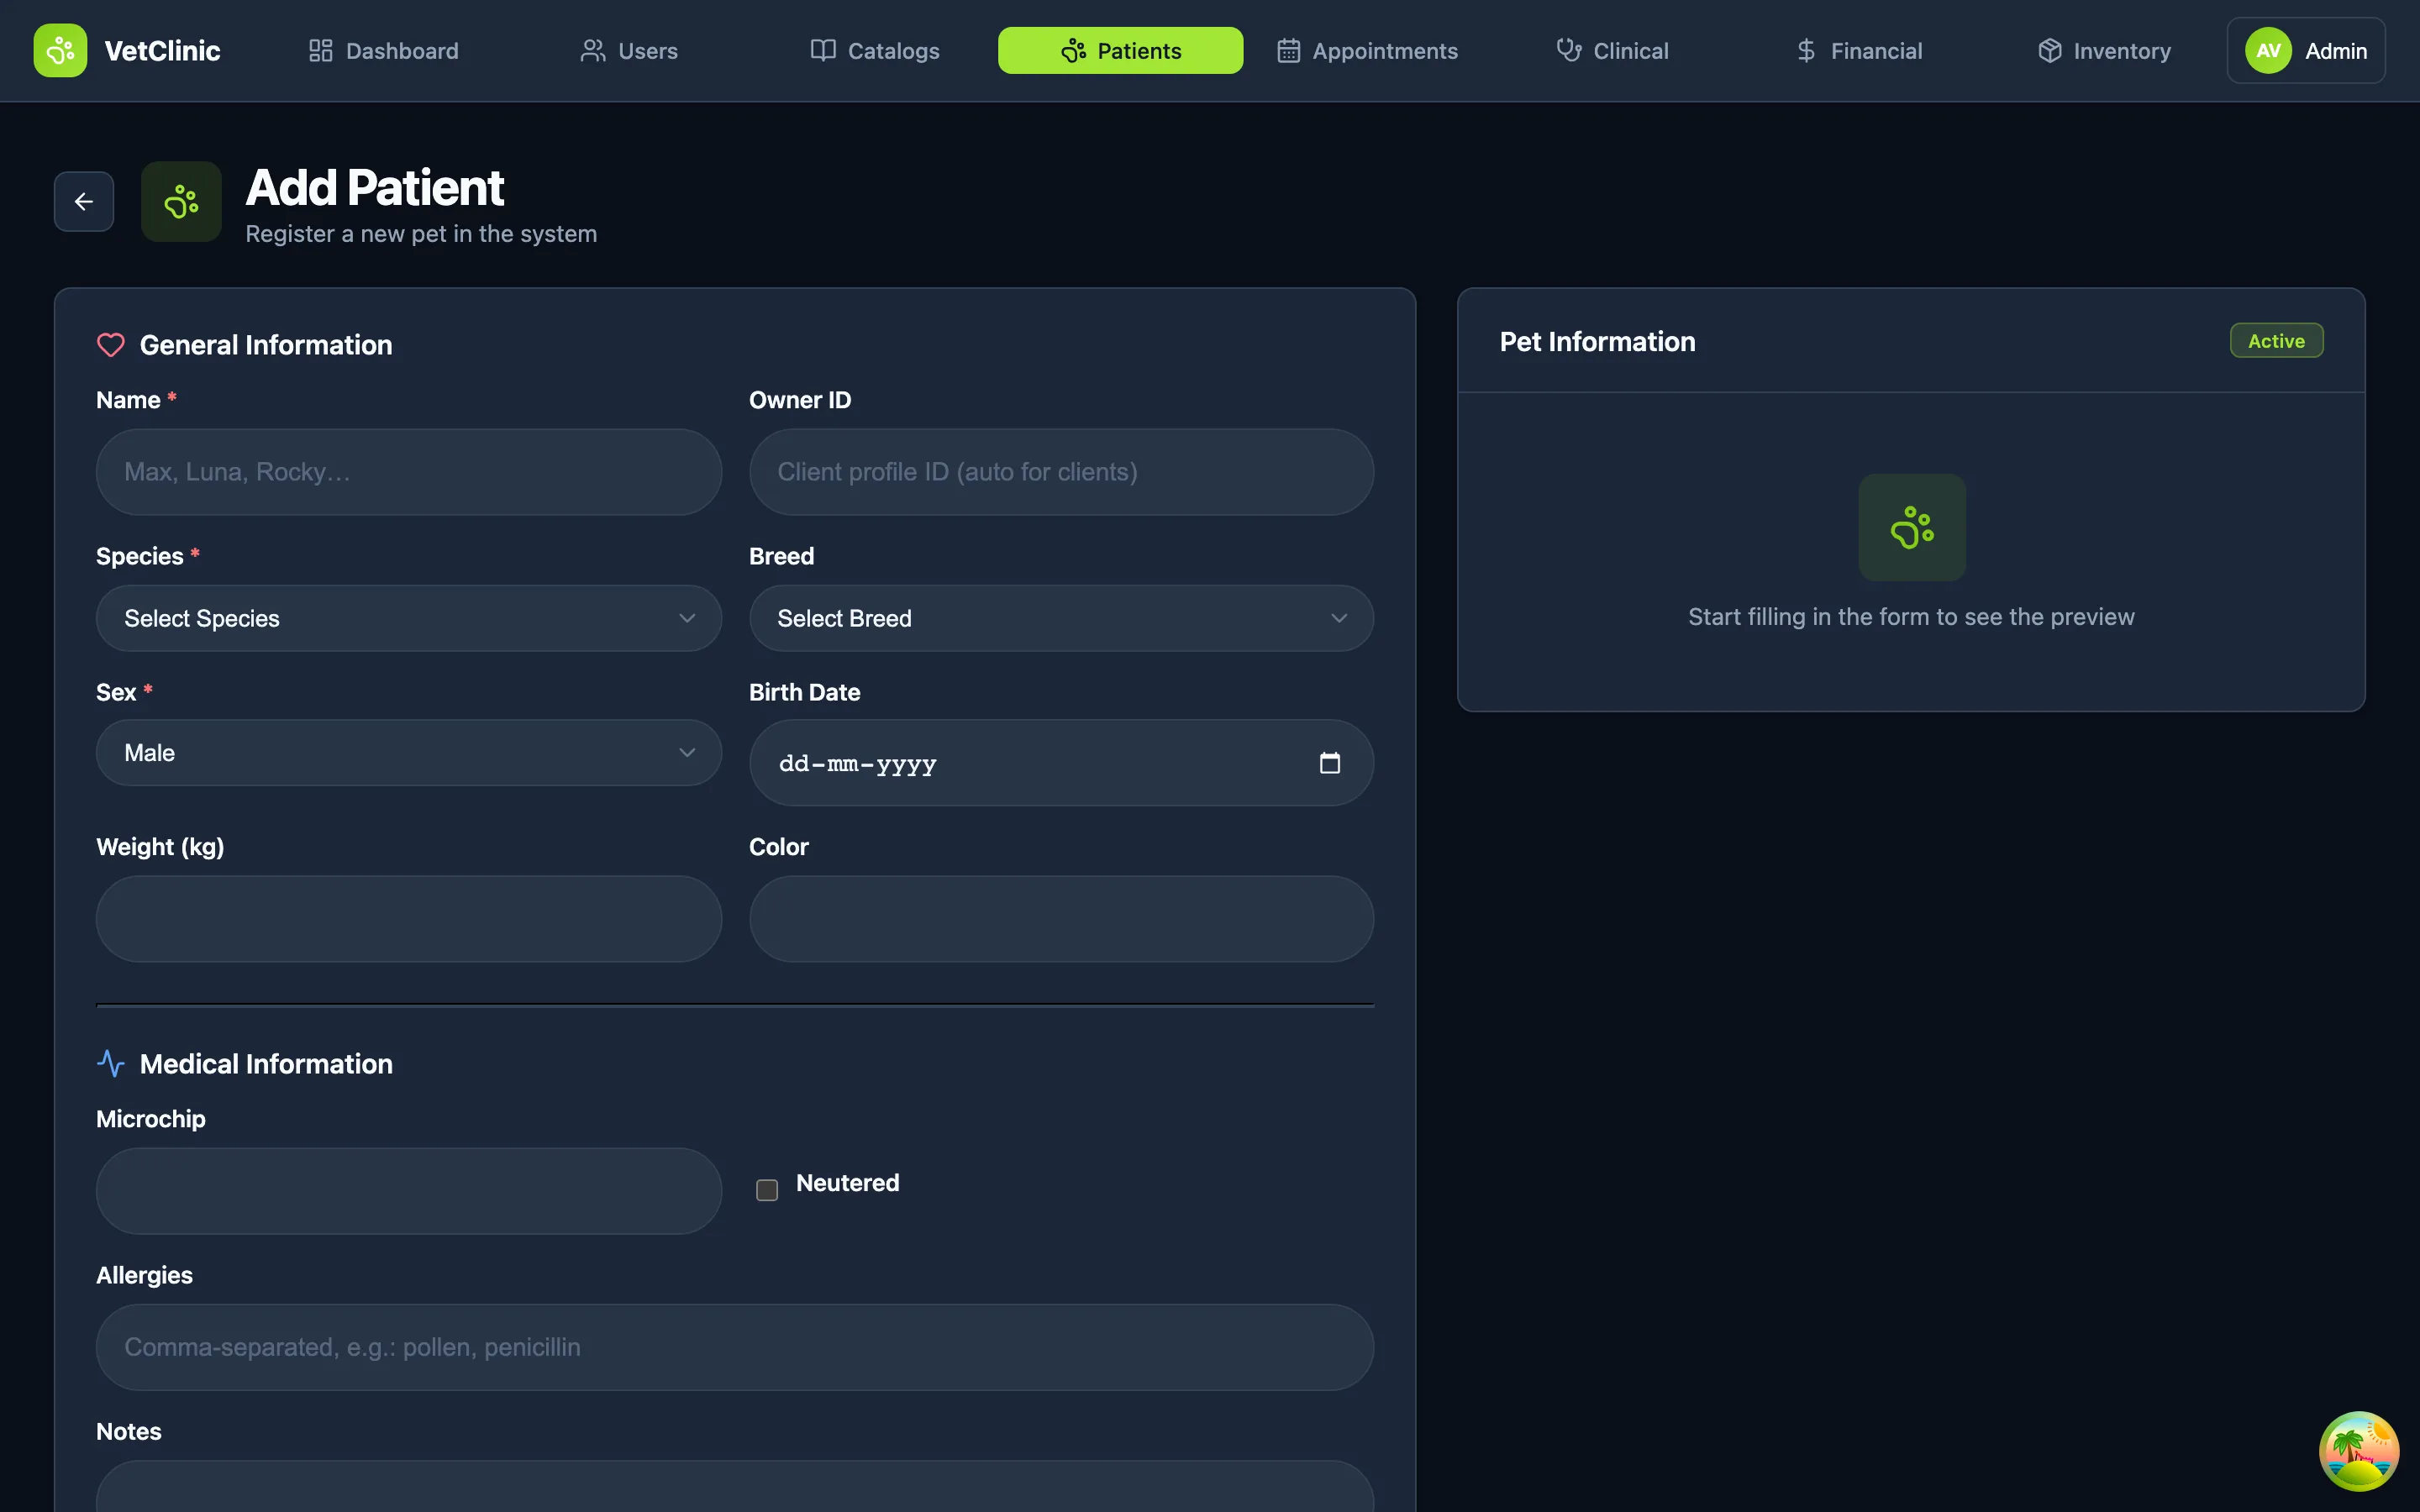Click the AV avatar icon
Image resolution: width=2420 pixels, height=1512 pixels.
(2268, 50)
